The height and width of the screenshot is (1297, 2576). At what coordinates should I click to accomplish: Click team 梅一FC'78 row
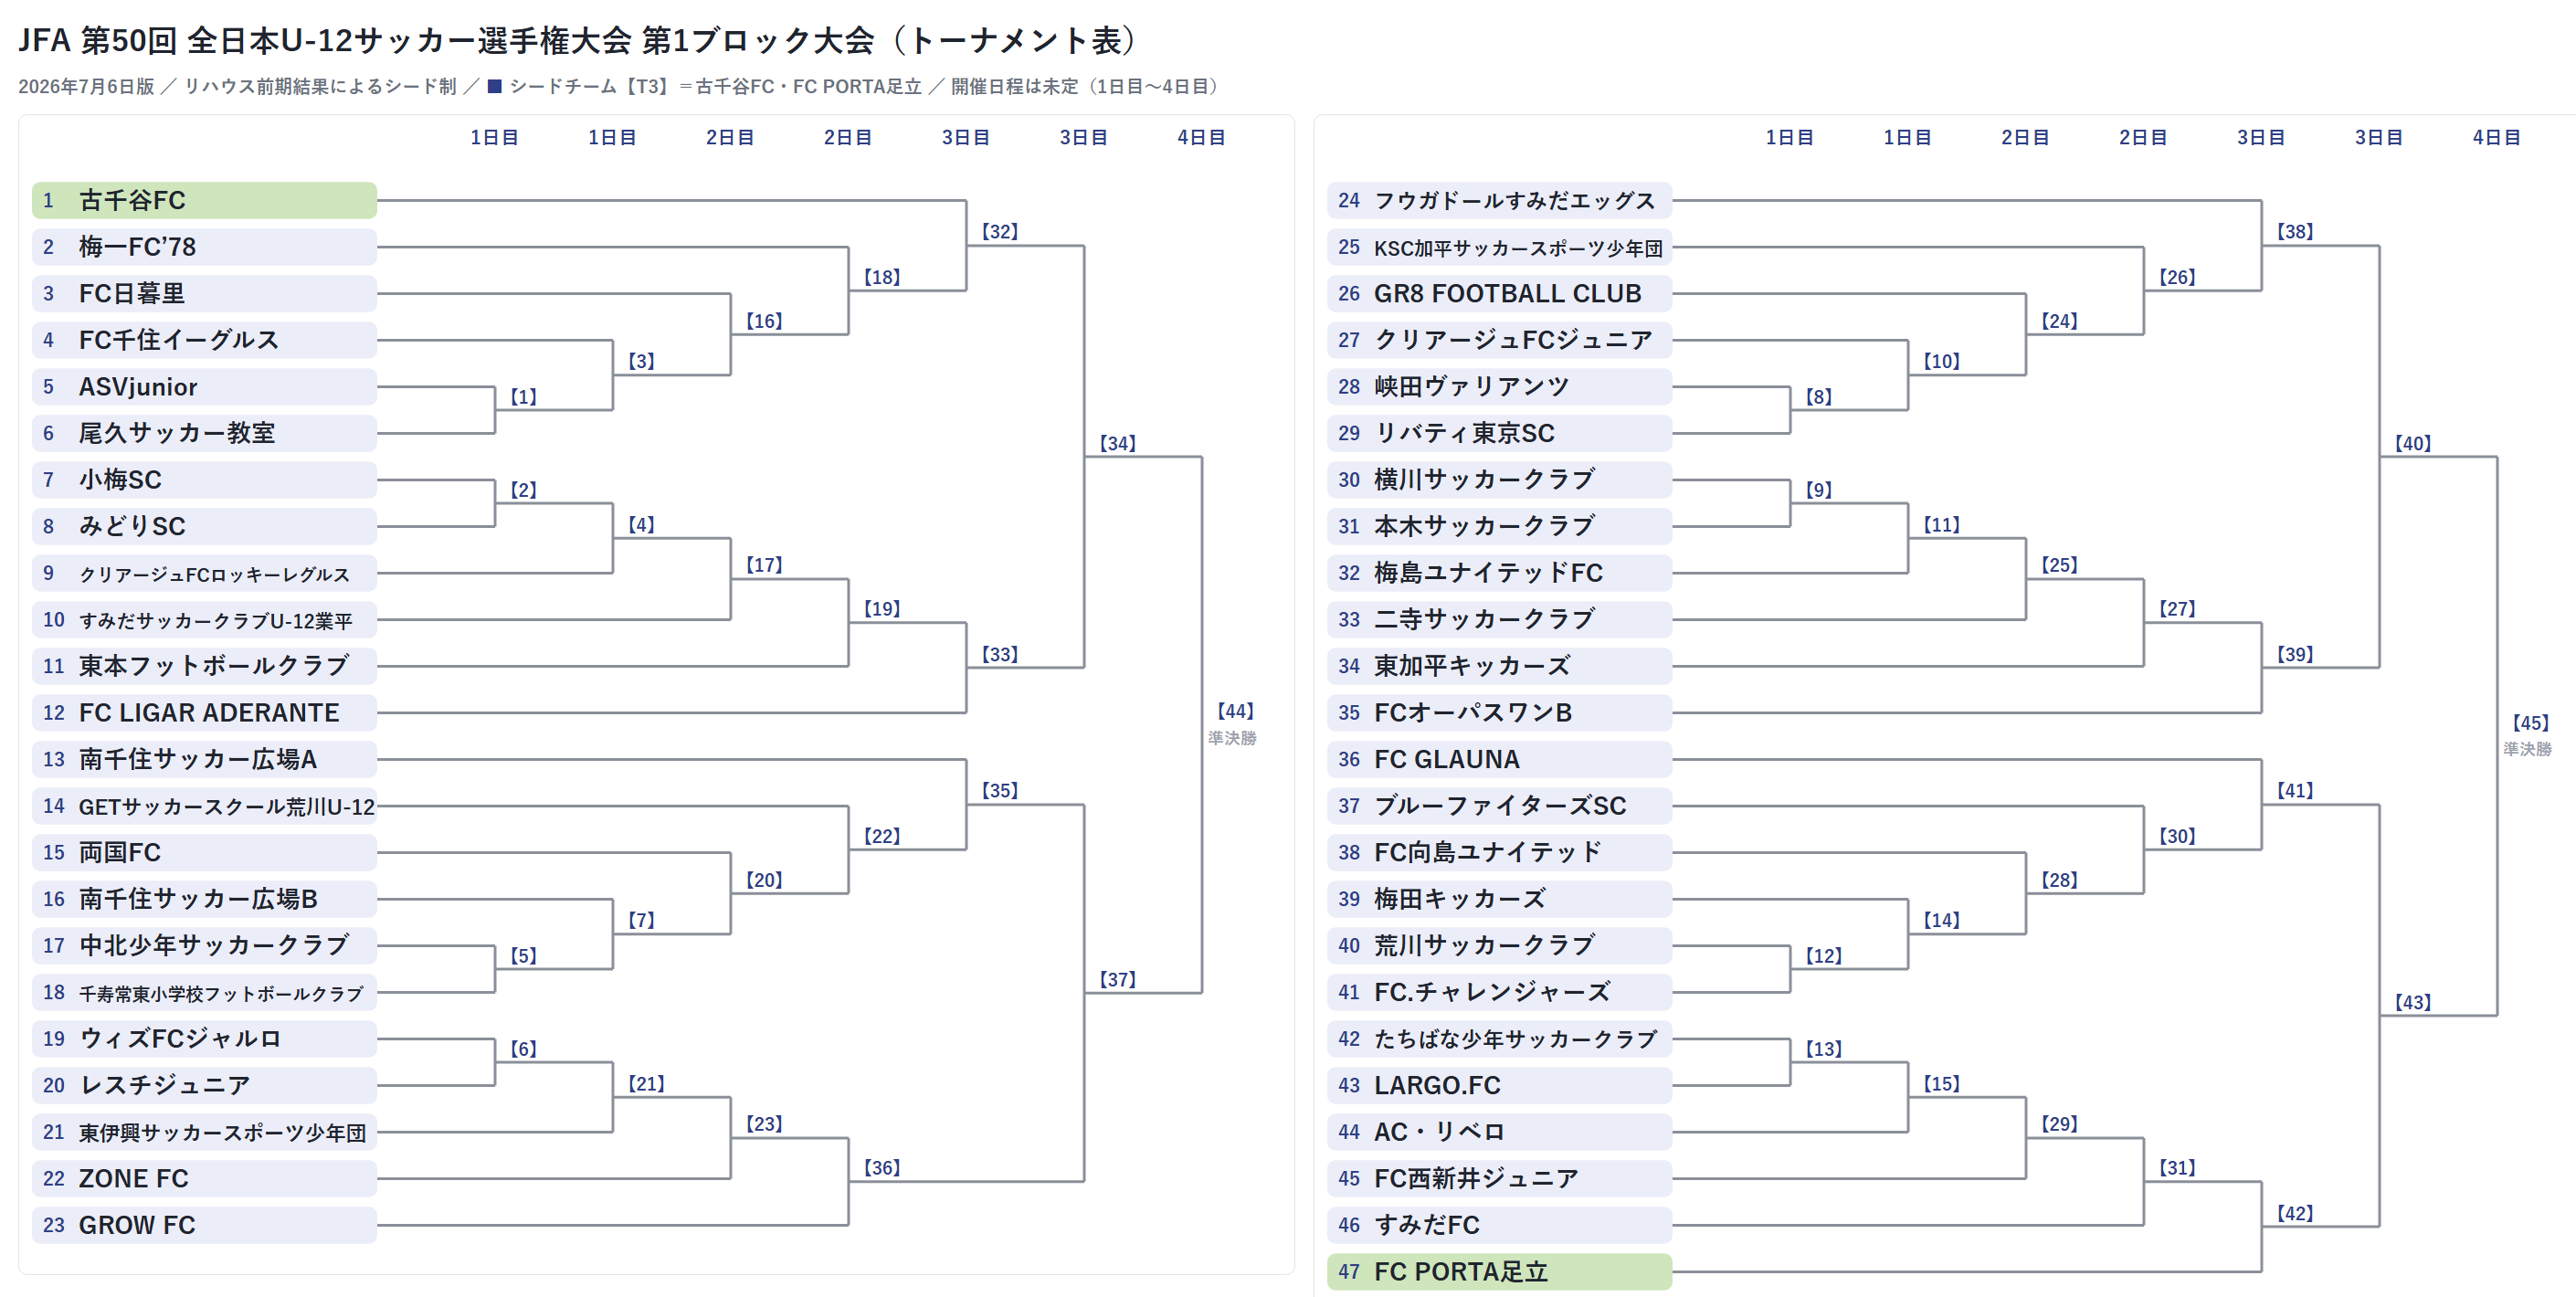coord(204,247)
